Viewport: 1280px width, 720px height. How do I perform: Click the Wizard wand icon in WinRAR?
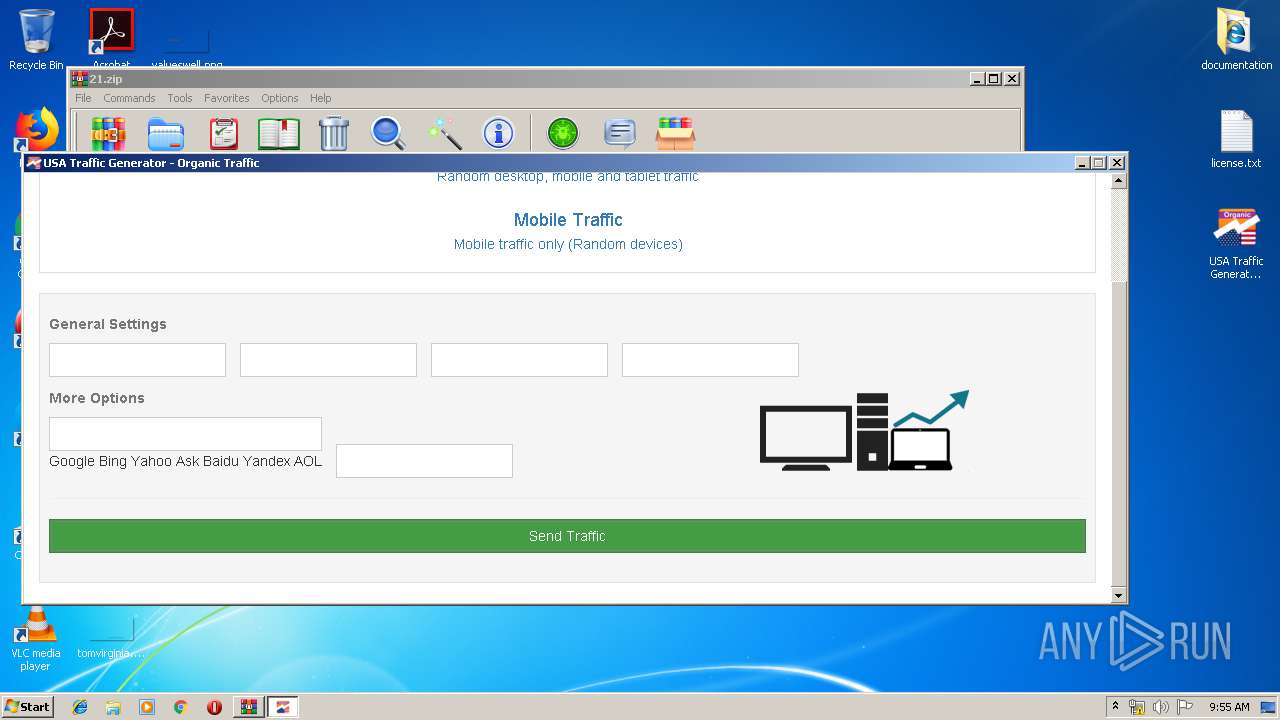coord(444,133)
